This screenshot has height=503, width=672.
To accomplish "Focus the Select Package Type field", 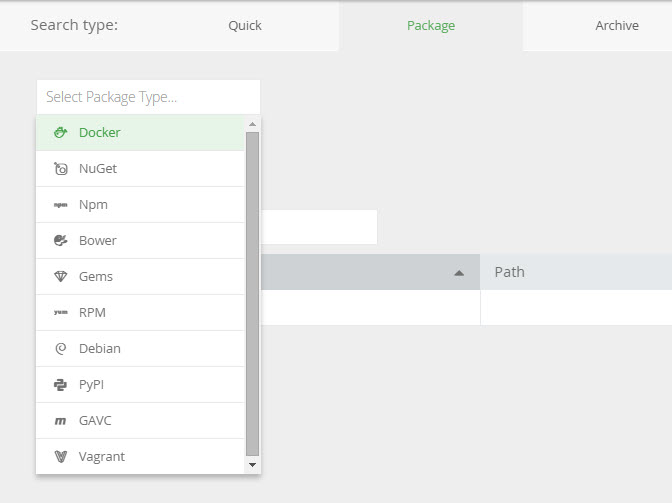I will 147,97.
